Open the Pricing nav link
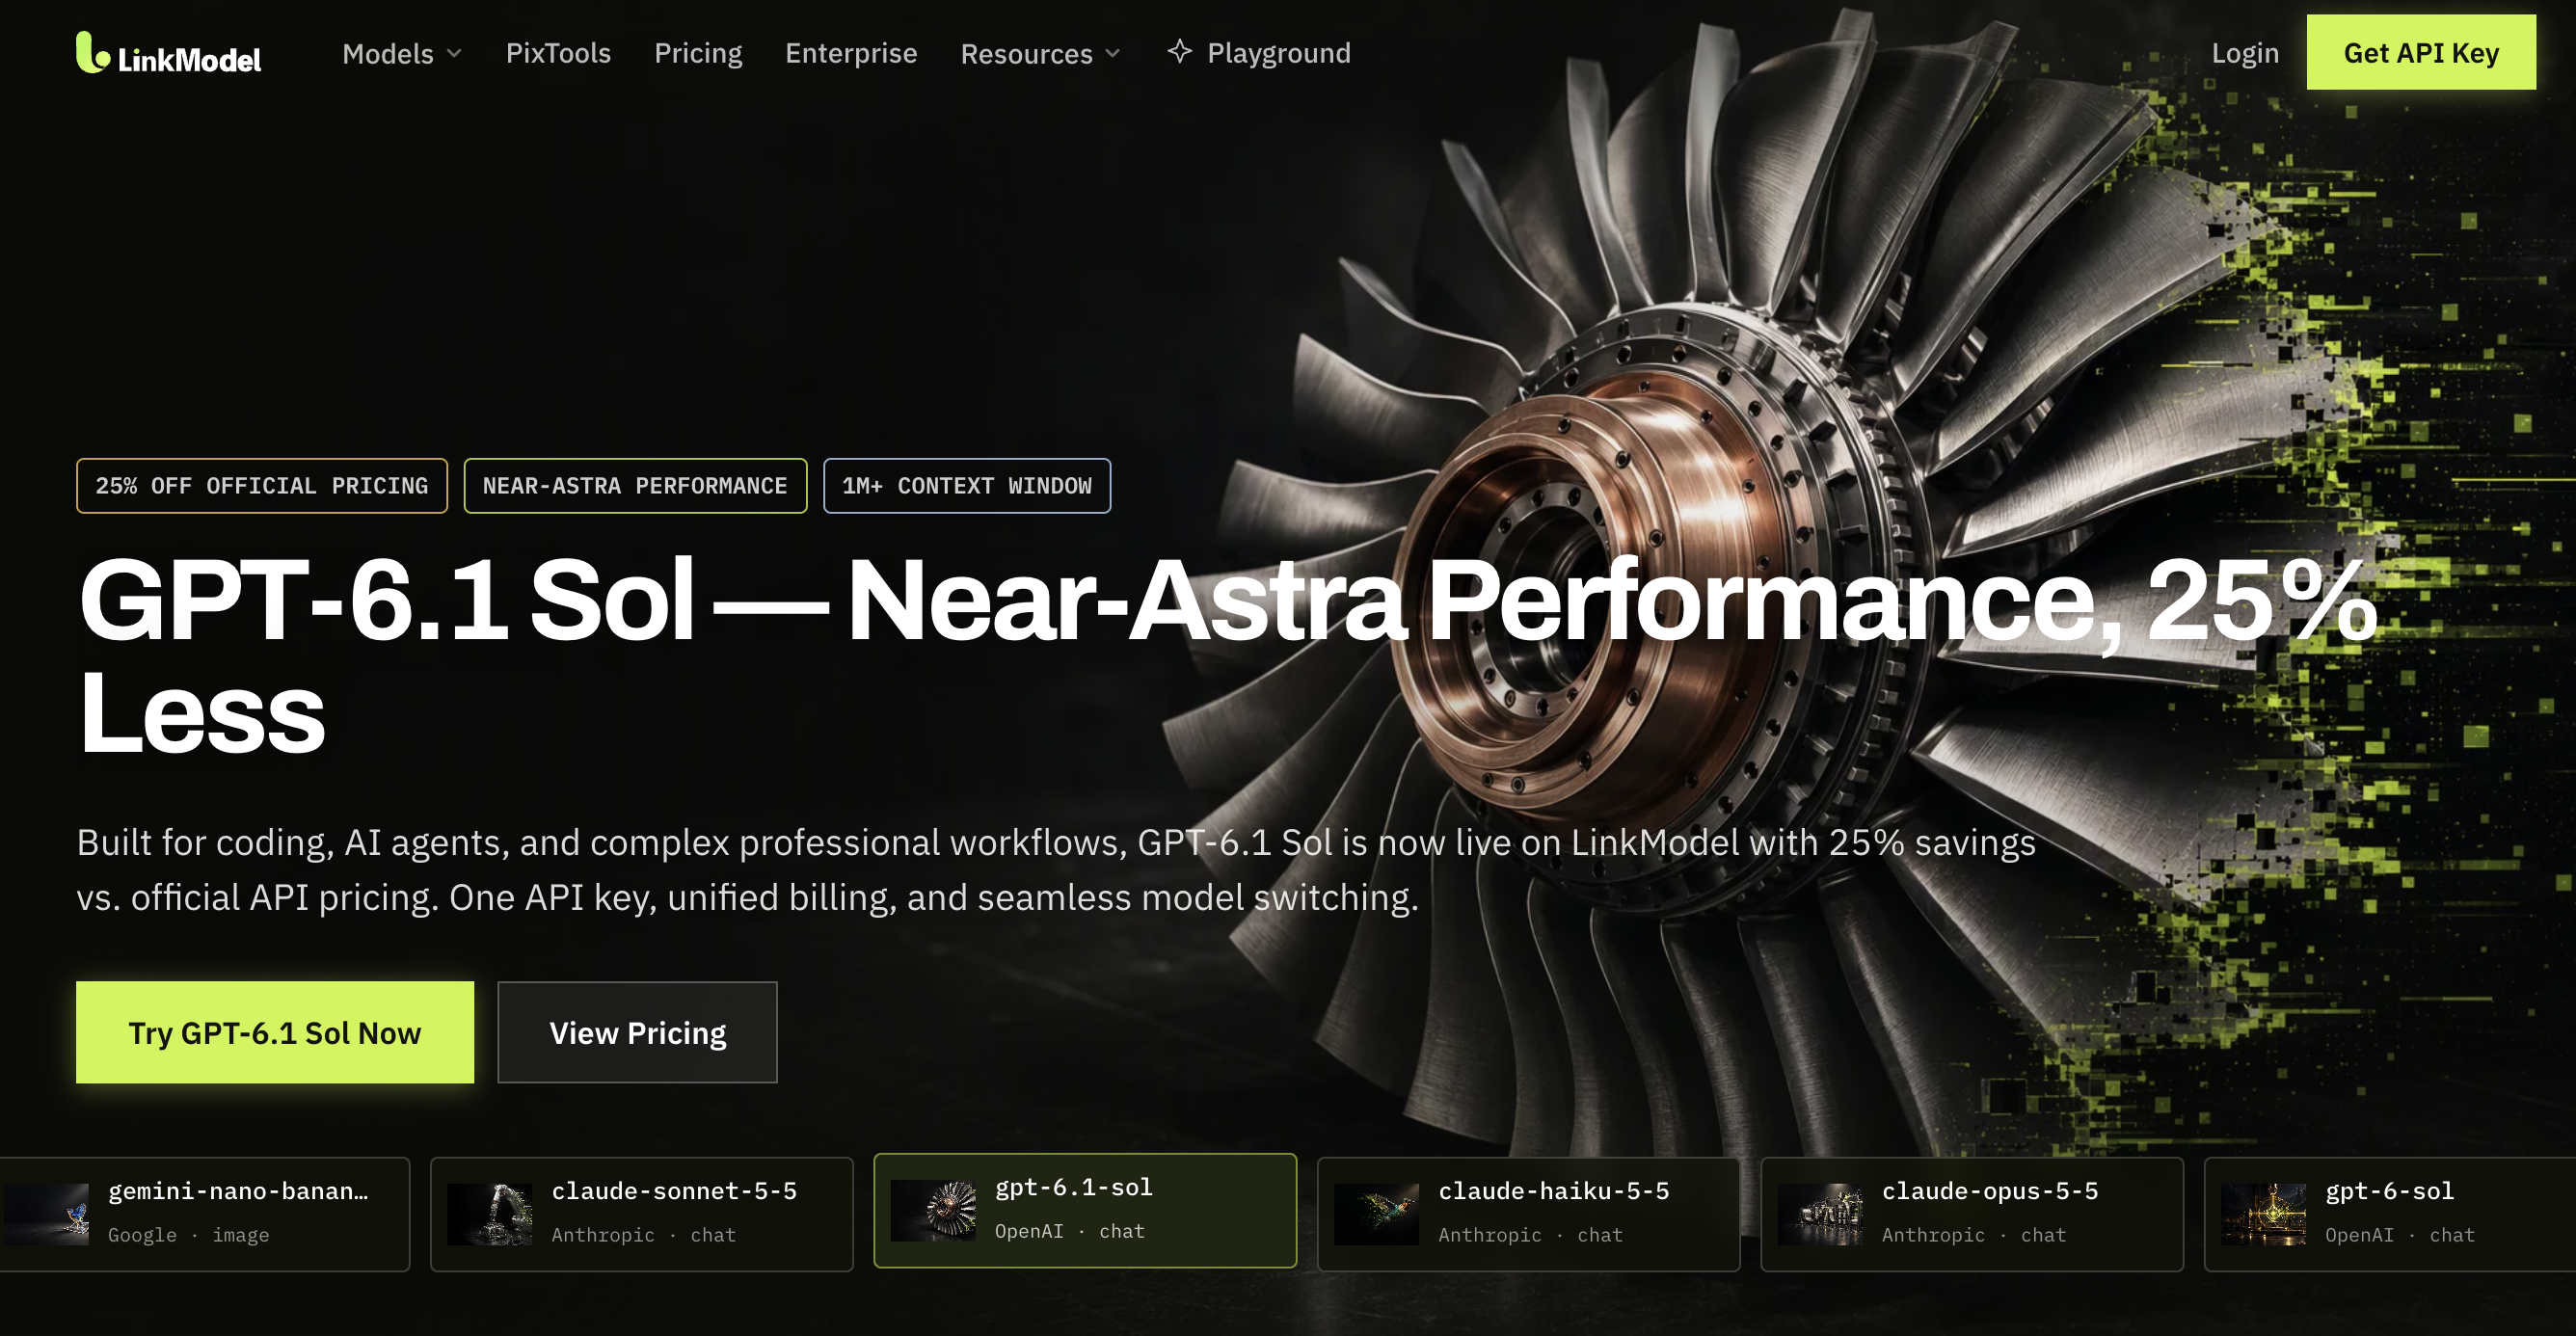This screenshot has height=1336, width=2576. pos(698,53)
